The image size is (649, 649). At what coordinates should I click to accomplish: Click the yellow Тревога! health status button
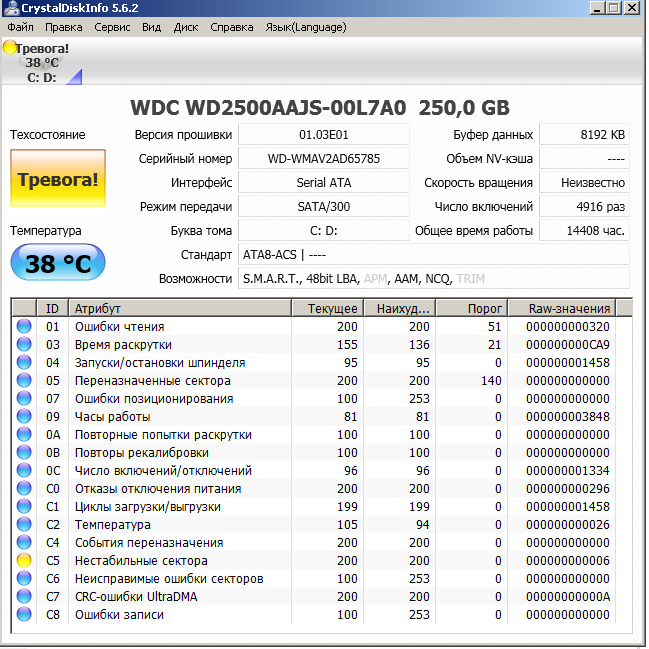click(x=57, y=180)
